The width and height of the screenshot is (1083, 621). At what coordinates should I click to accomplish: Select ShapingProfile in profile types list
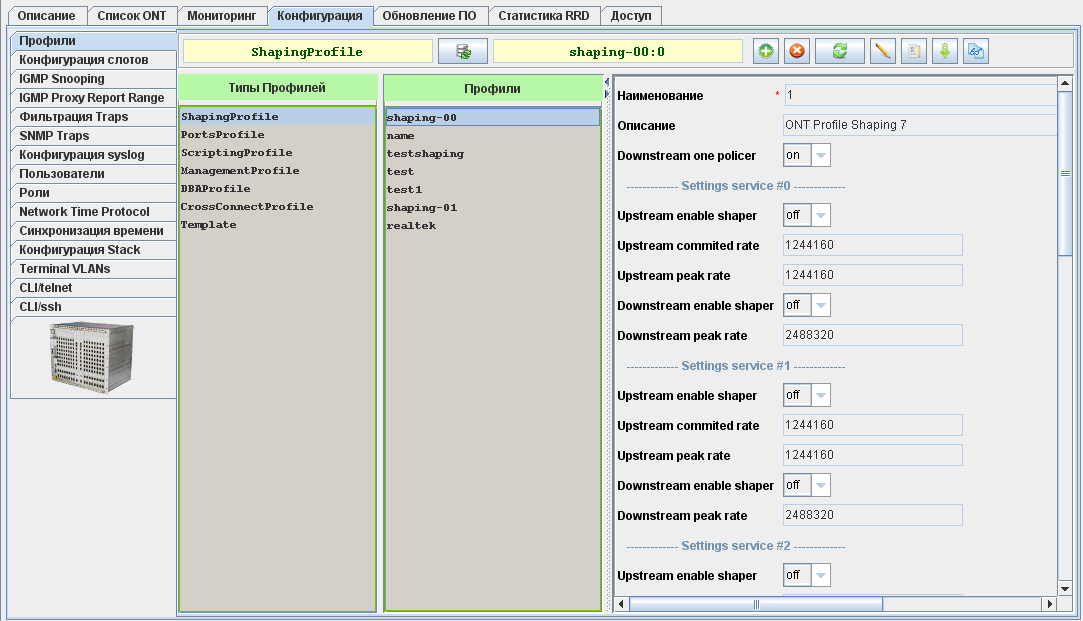(x=278, y=117)
